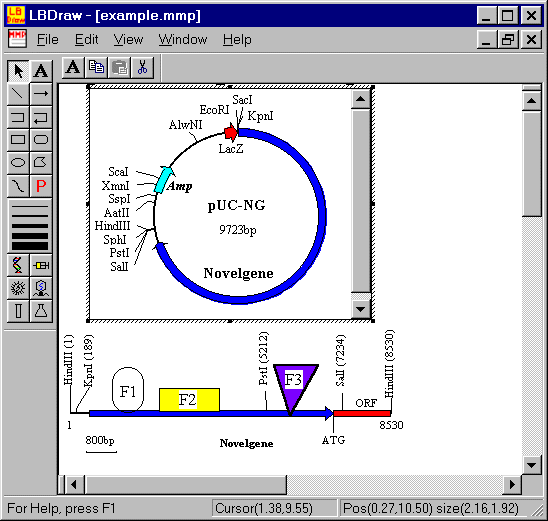Select the arrow pointer tool
Screen dimensions: 548x521
pos(18,71)
